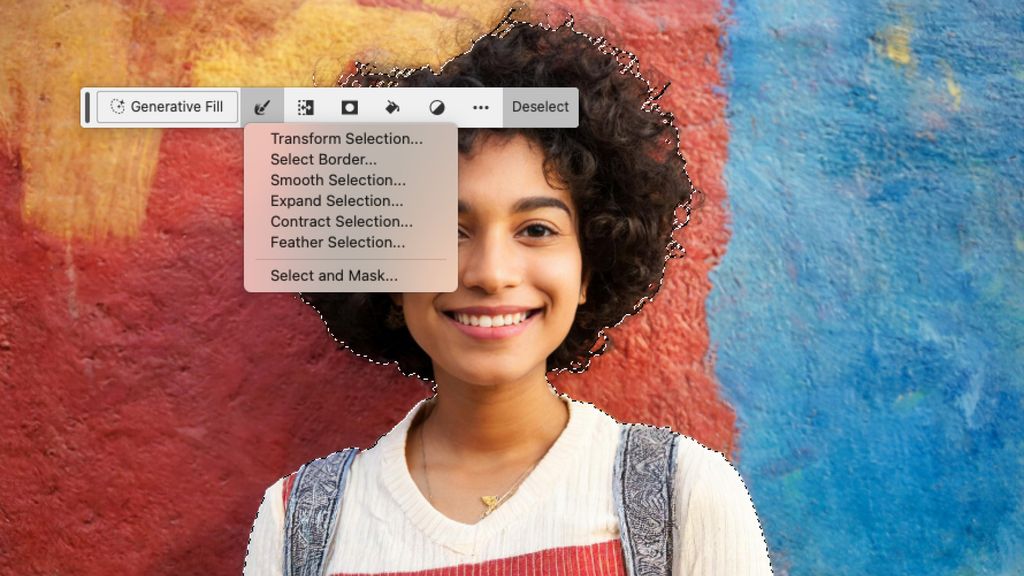Select the Invert Selection icon
The image size is (1024, 576).
[305, 107]
